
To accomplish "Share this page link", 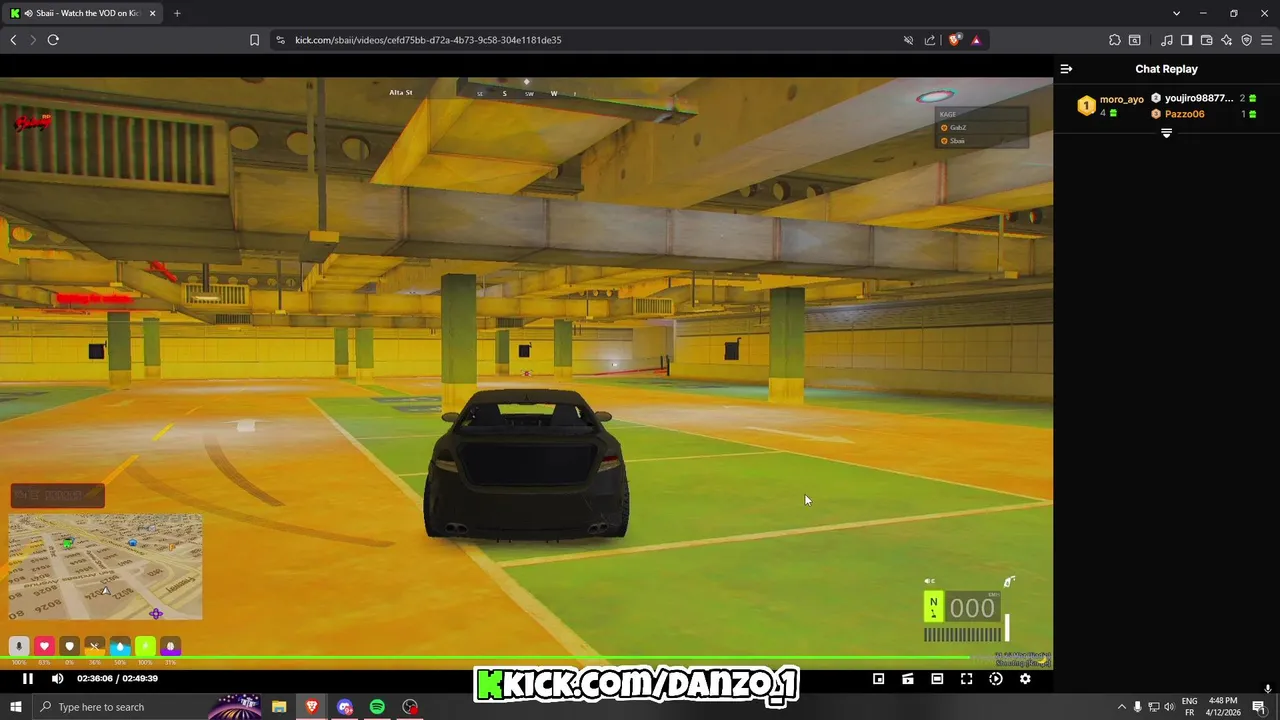I will tap(930, 40).
